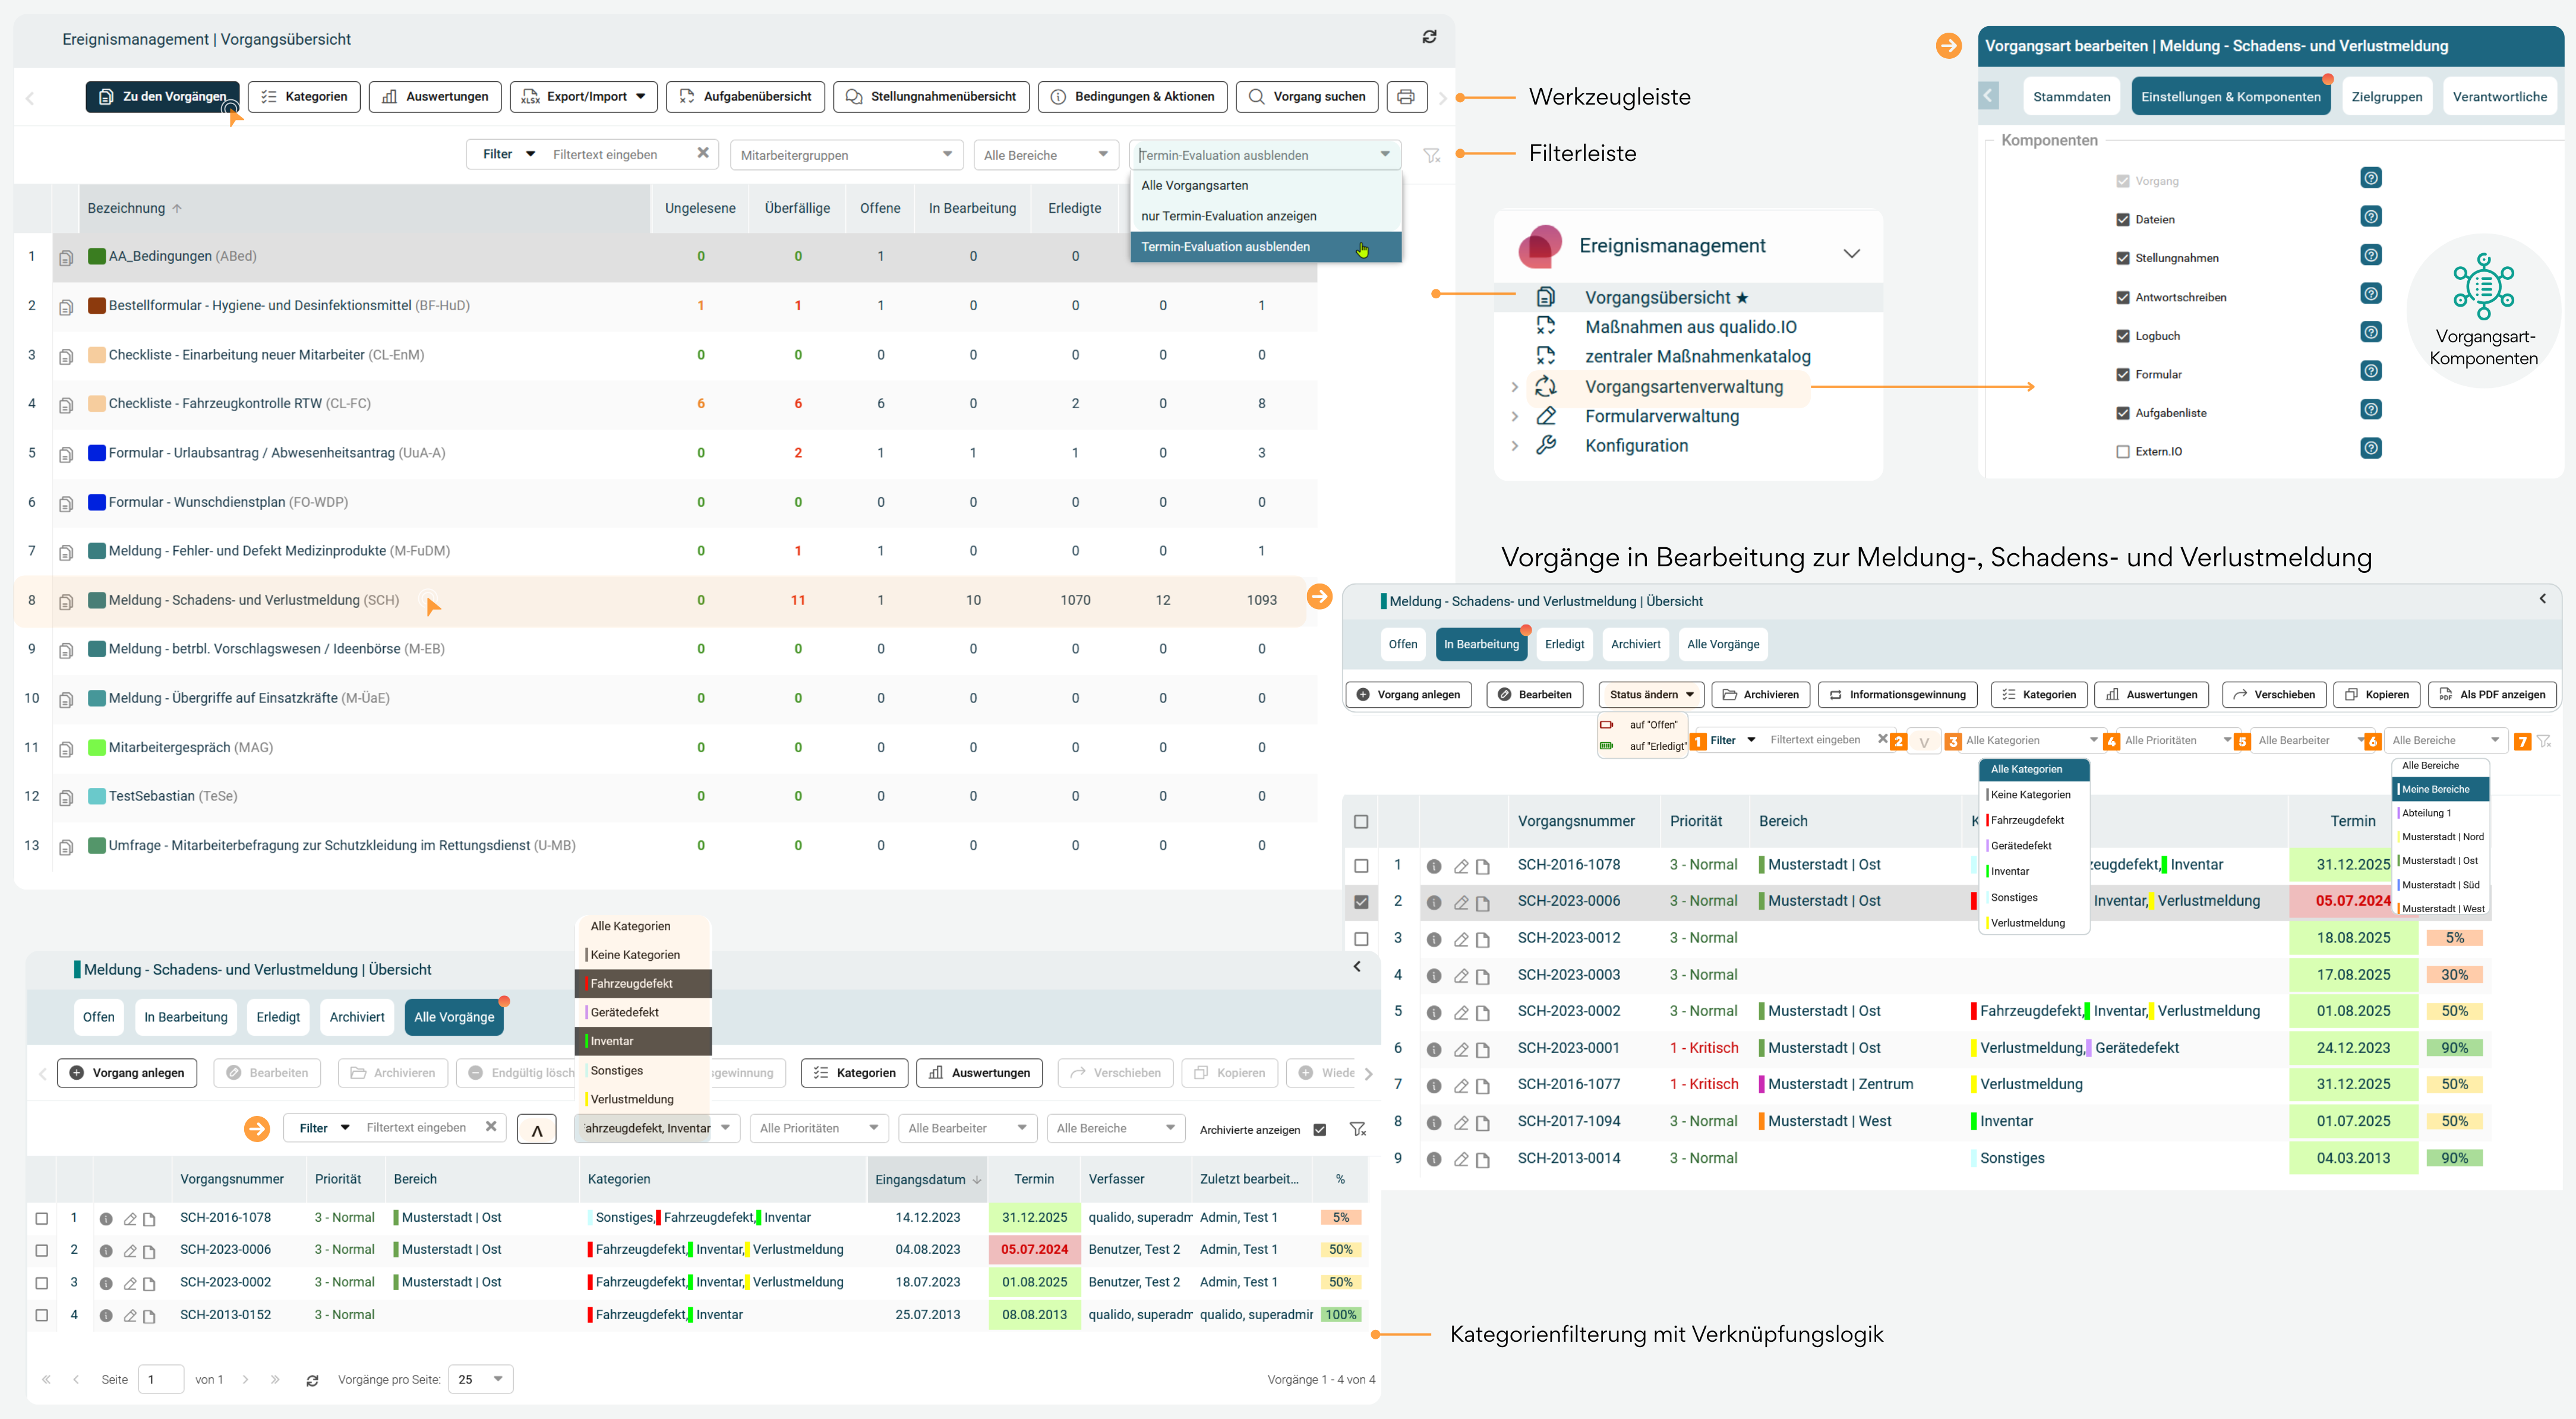The height and width of the screenshot is (1419, 2576).
Task: Click color swatch of Bestellformular Hygiene row
Action: pyautogui.click(x=97, y=306)
